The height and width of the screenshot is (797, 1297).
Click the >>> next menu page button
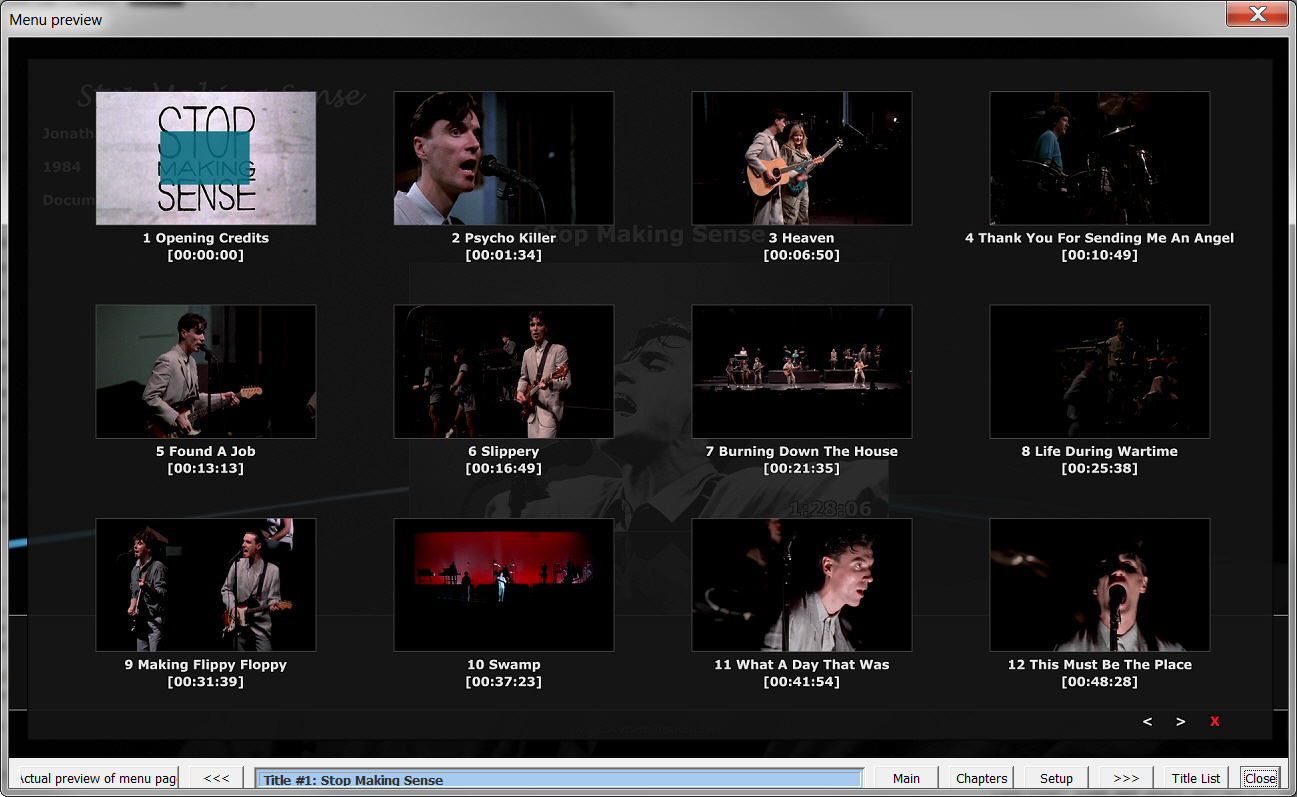1126,778
